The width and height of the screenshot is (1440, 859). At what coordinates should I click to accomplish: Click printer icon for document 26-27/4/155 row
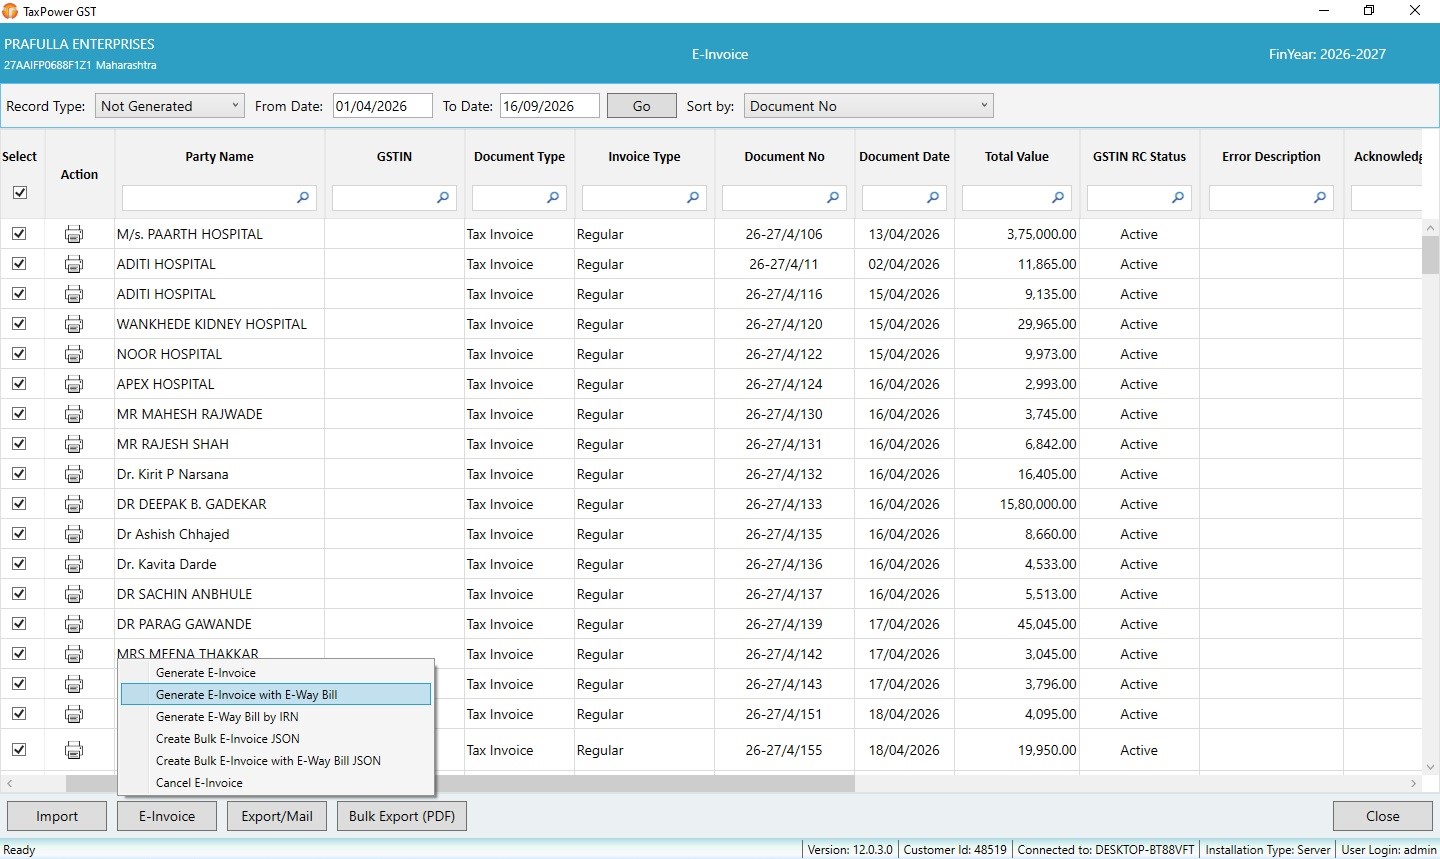click(74, 750)
